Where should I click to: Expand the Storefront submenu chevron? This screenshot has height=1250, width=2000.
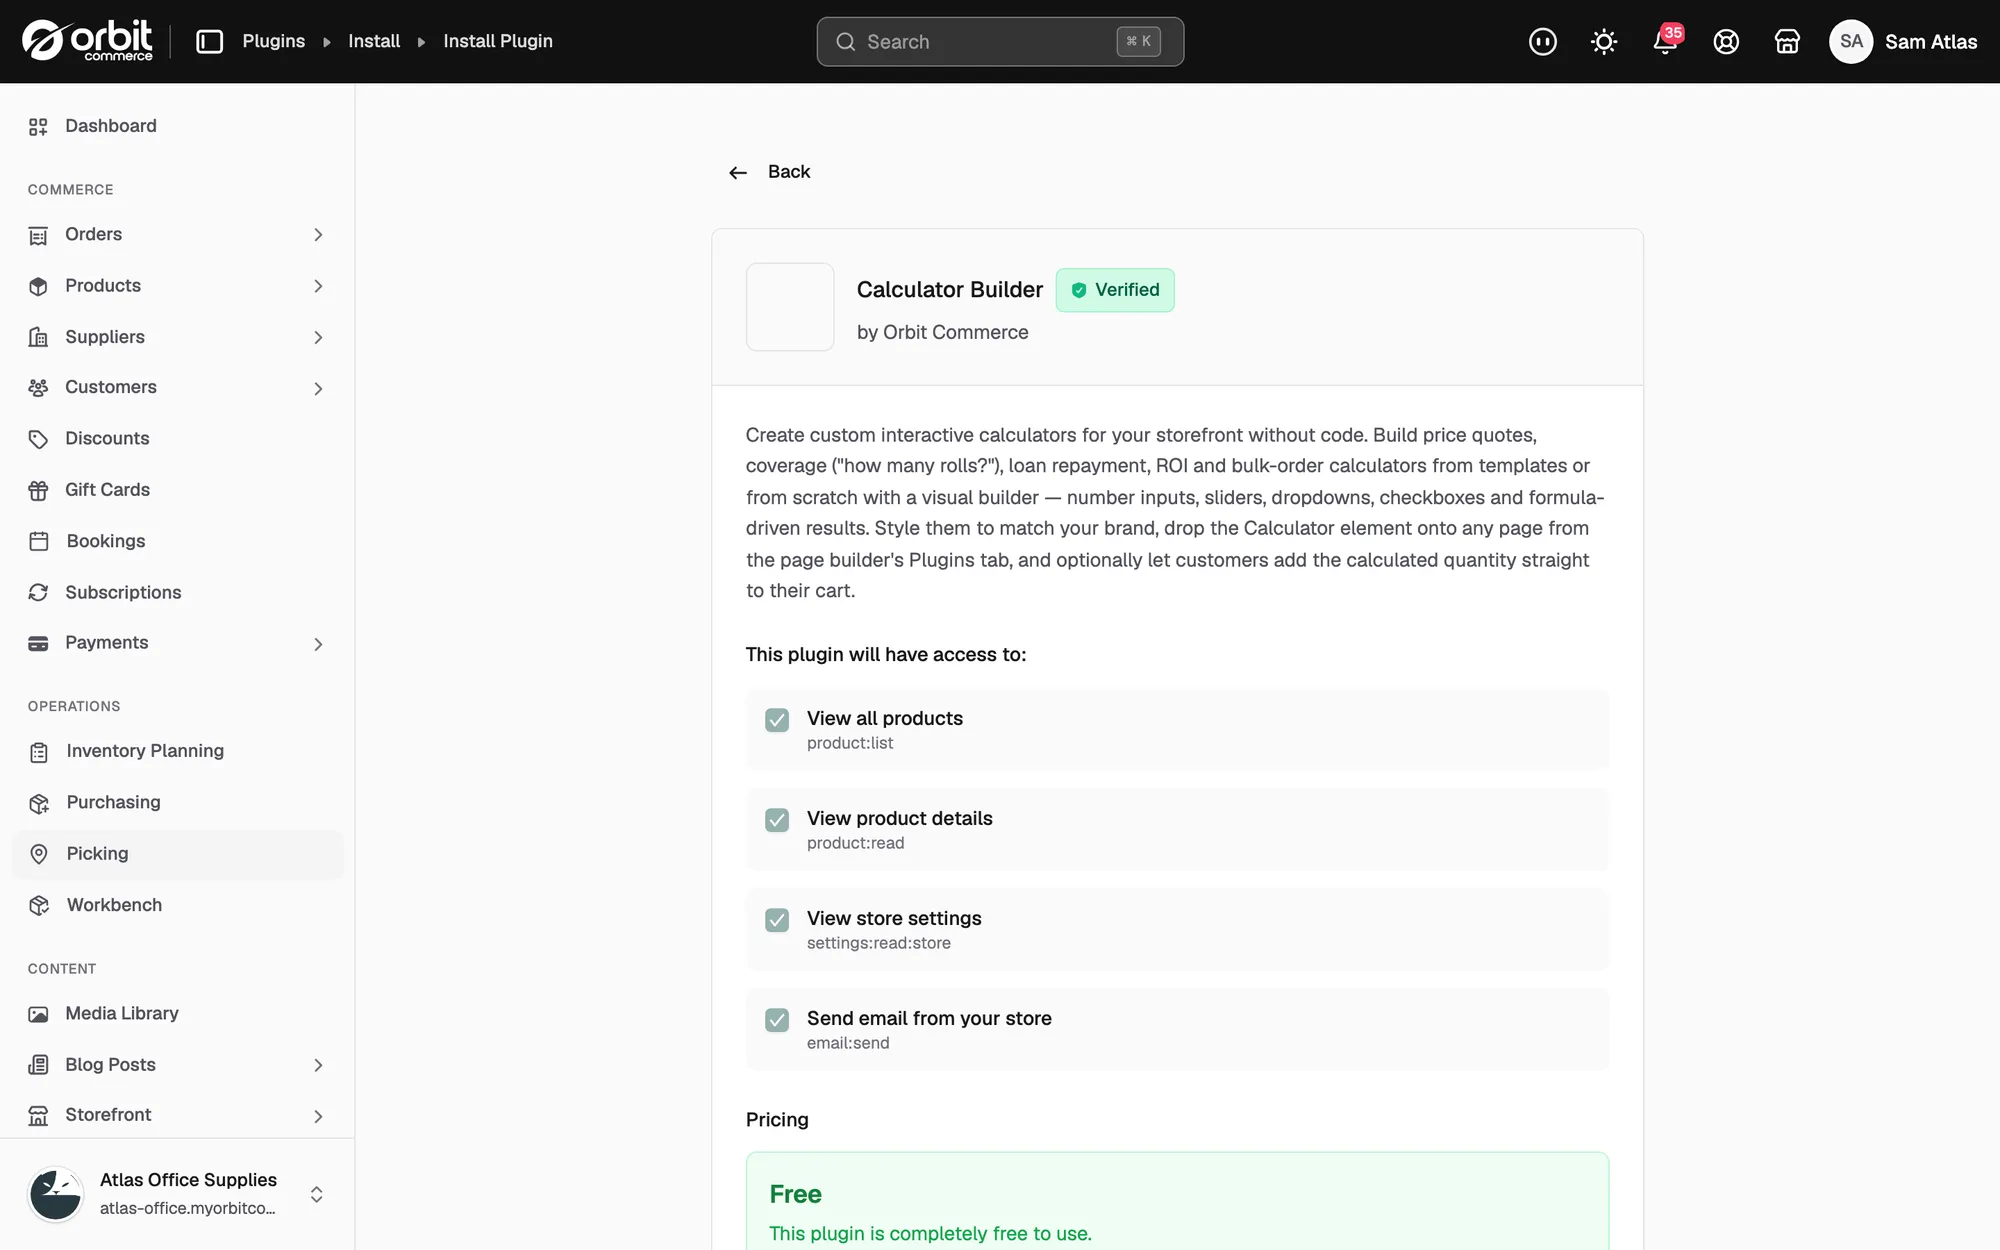(x=318, y=1116)
